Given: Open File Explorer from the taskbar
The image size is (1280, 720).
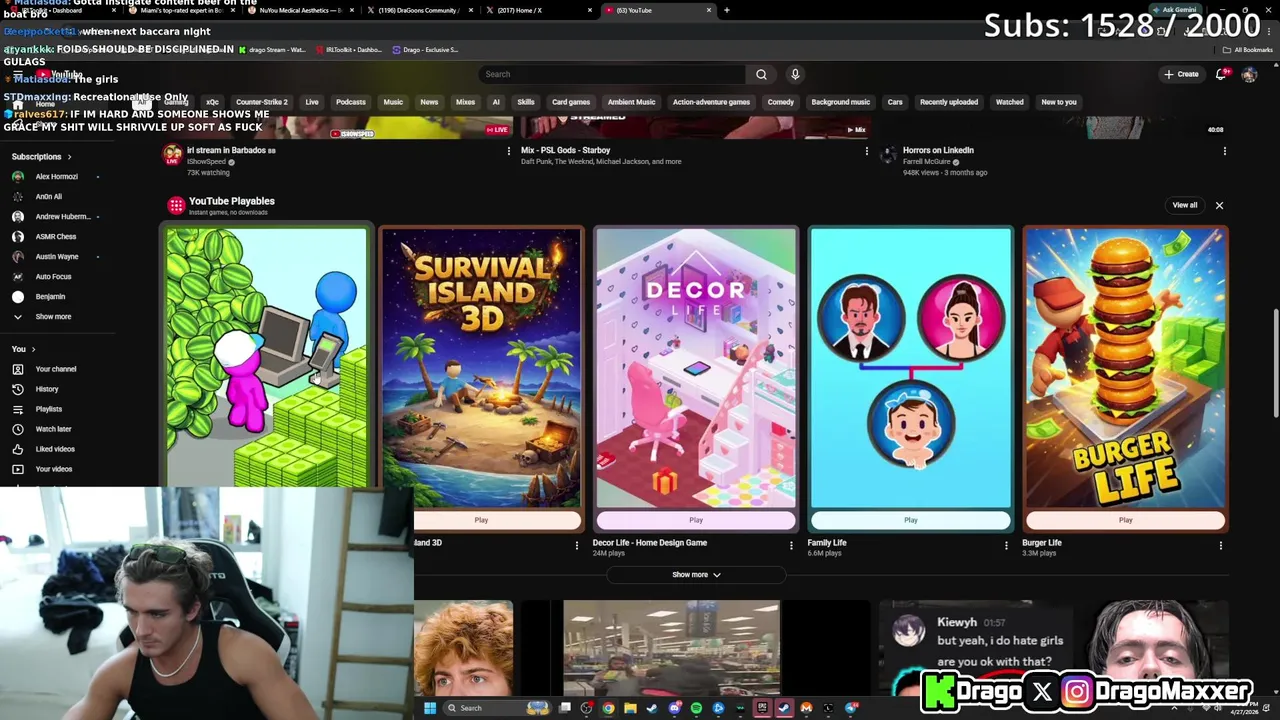Looking at the screenshot, I should pyautogui.click(x=630, y=708).
